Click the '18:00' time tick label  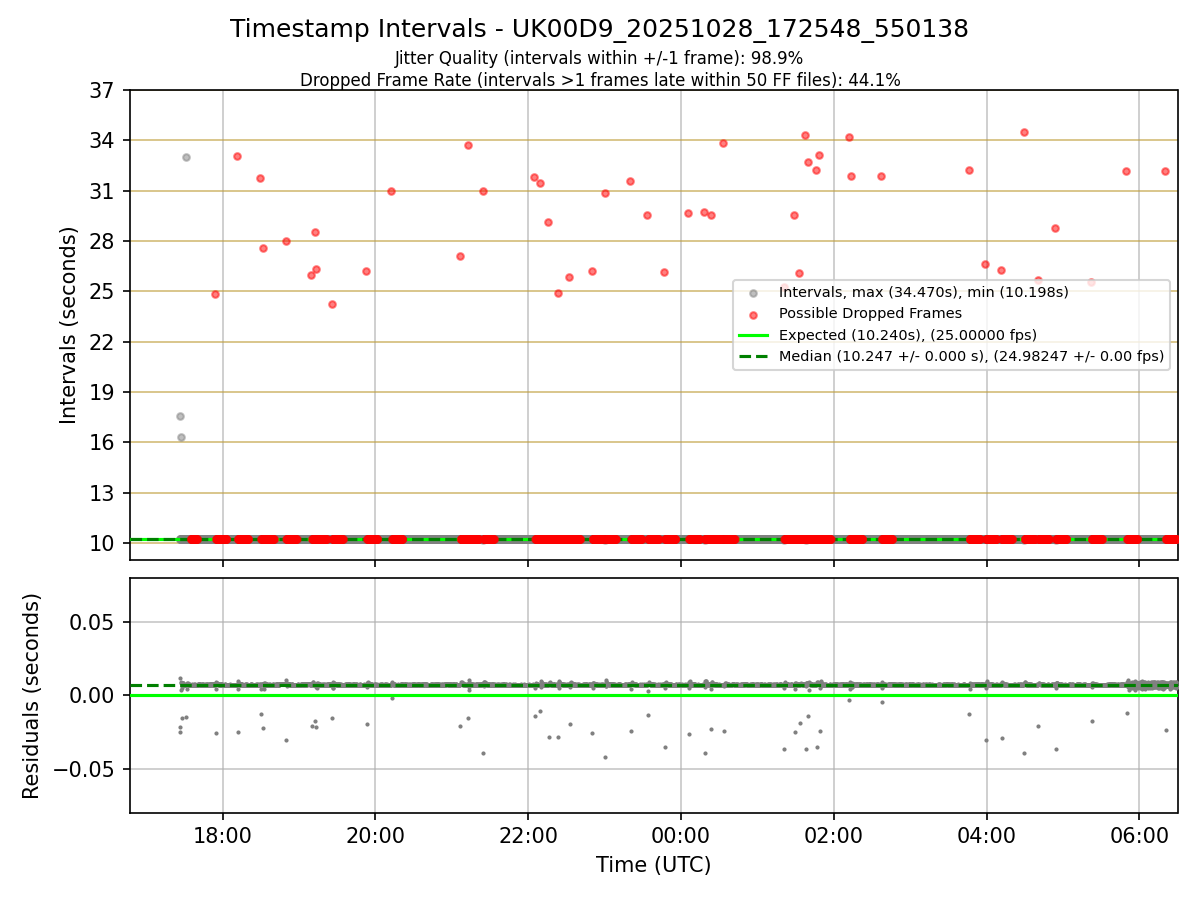click(x=222, y=836)
